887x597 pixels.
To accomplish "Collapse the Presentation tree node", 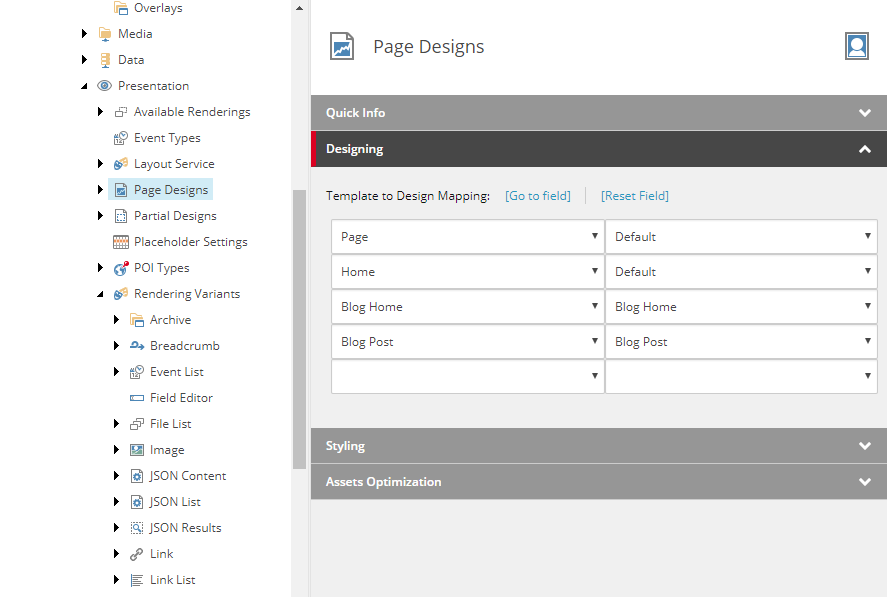I will pos(84,86).
